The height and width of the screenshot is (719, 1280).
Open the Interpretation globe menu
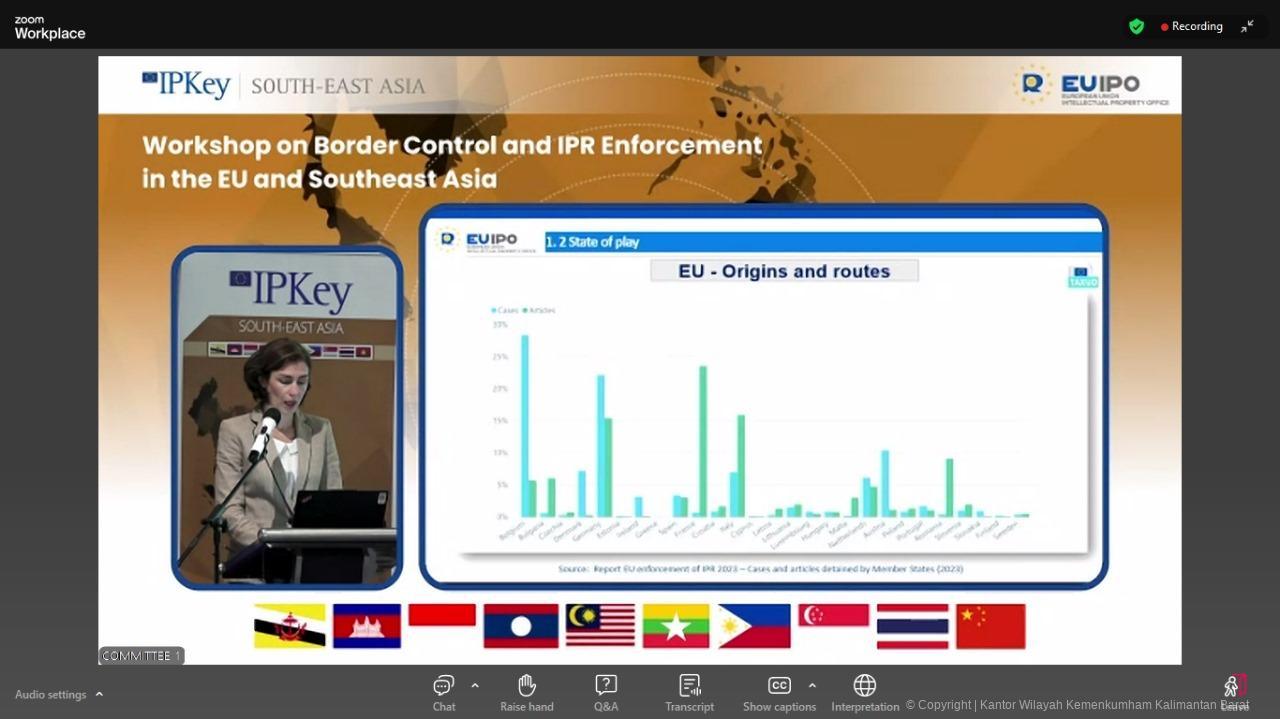(865, 692)
